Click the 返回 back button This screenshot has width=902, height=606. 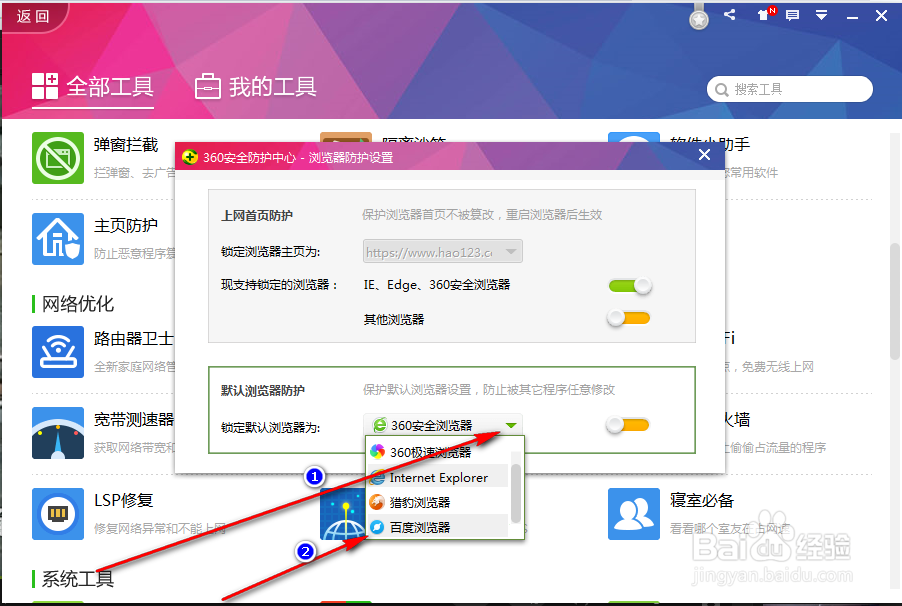(33, 16)
